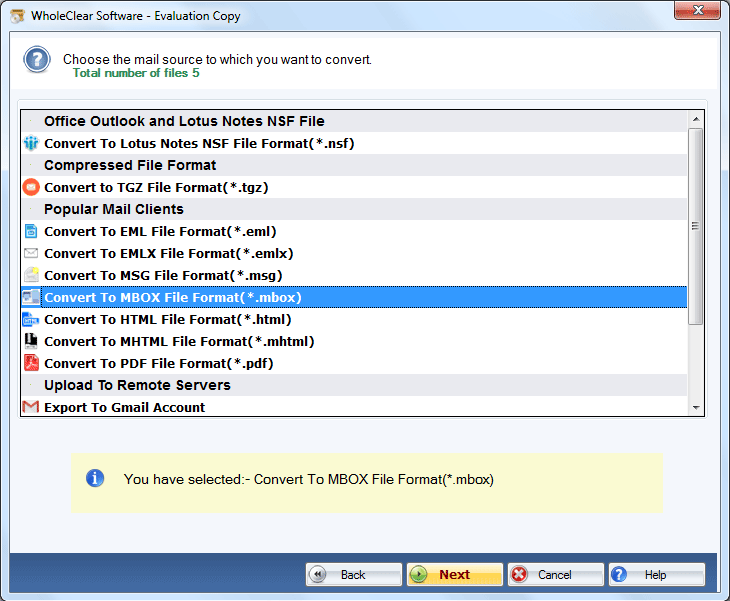Click the scrollbar down arrow
The image size is (730, 601).
pos(696,407)
